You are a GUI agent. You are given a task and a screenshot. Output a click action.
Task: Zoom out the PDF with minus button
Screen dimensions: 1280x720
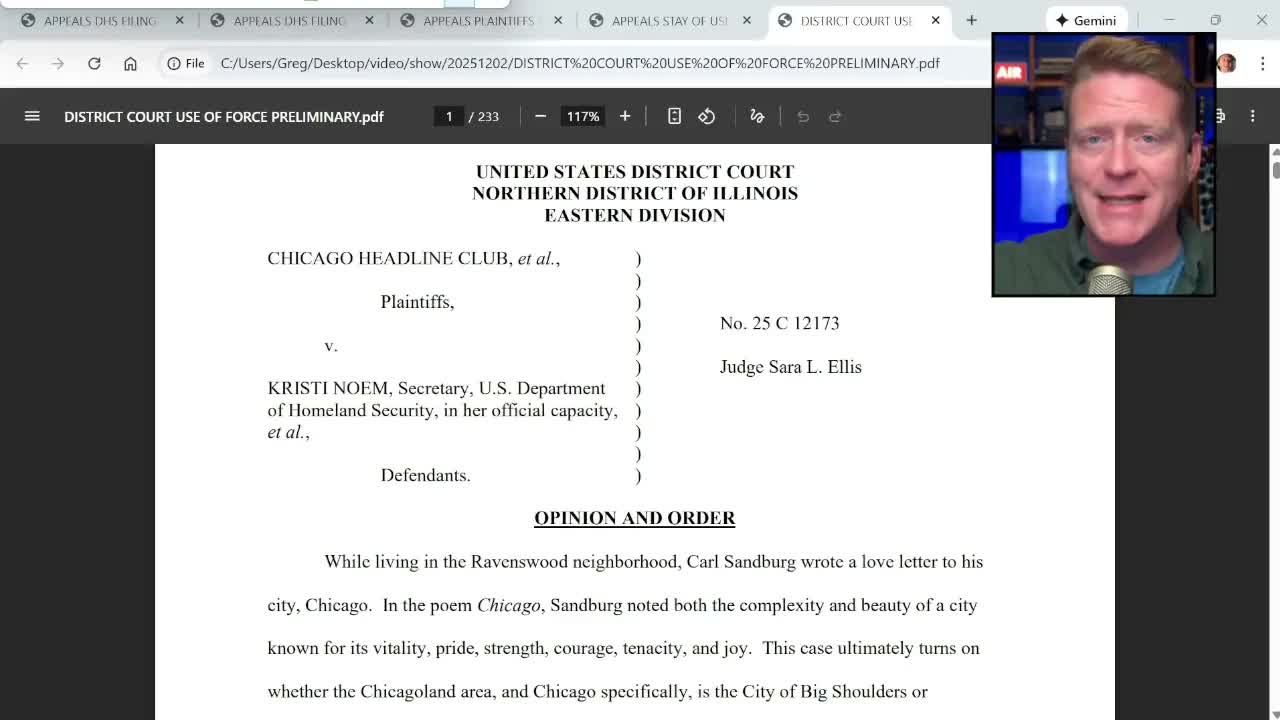[540, 116]
